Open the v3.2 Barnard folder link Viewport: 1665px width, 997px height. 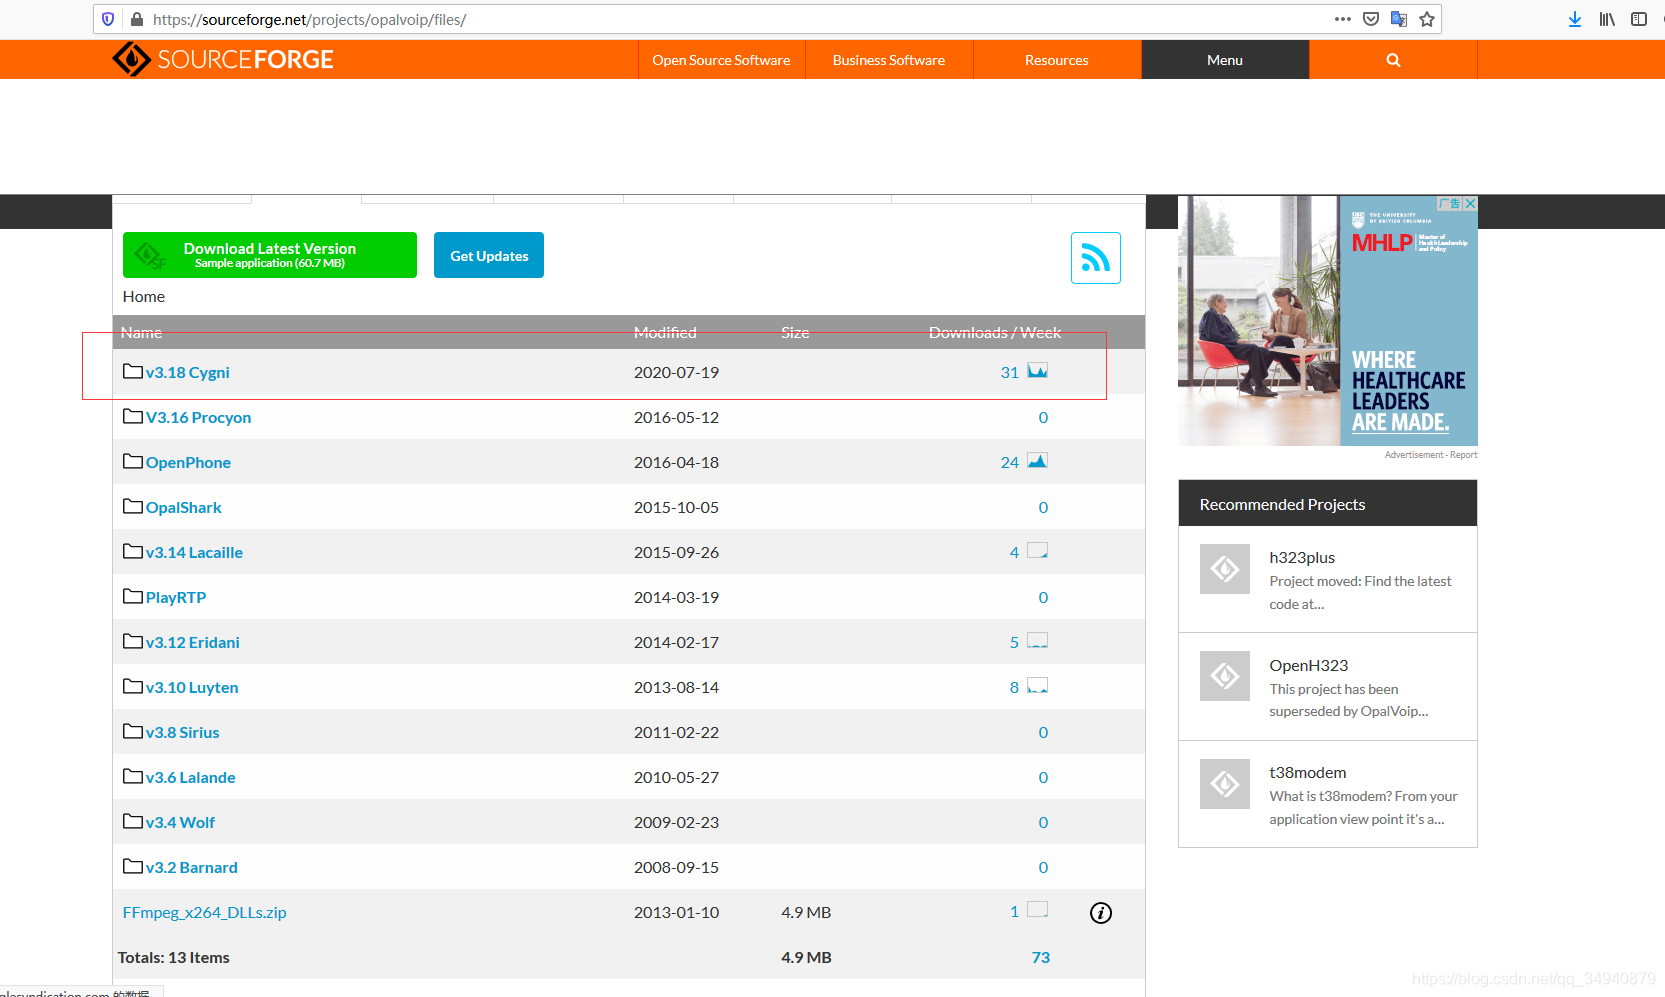(192, 867)
